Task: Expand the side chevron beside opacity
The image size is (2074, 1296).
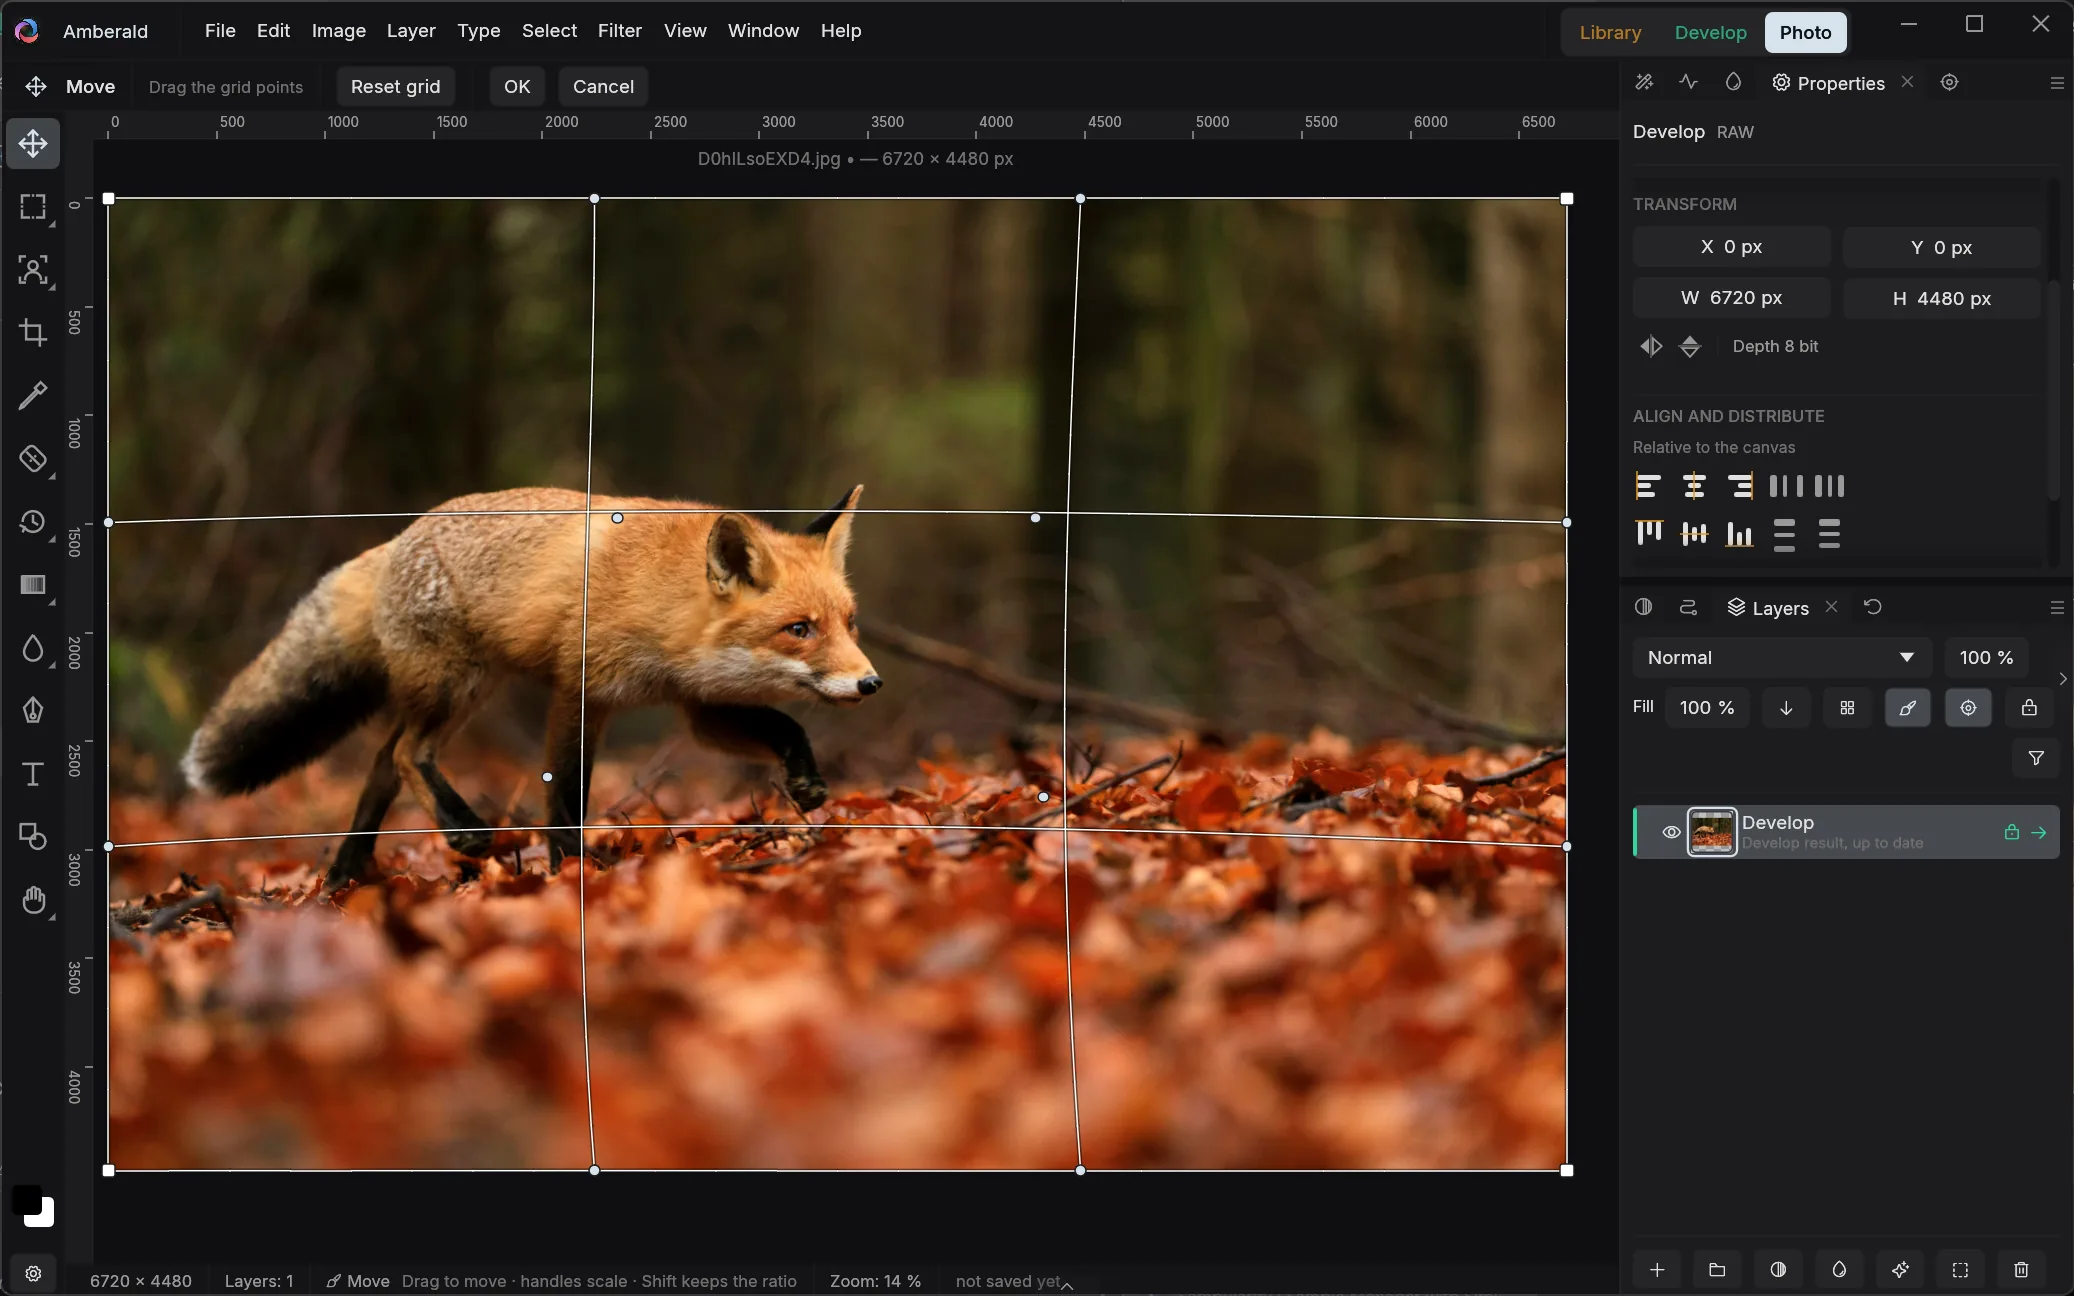Action: (2063, 679)
